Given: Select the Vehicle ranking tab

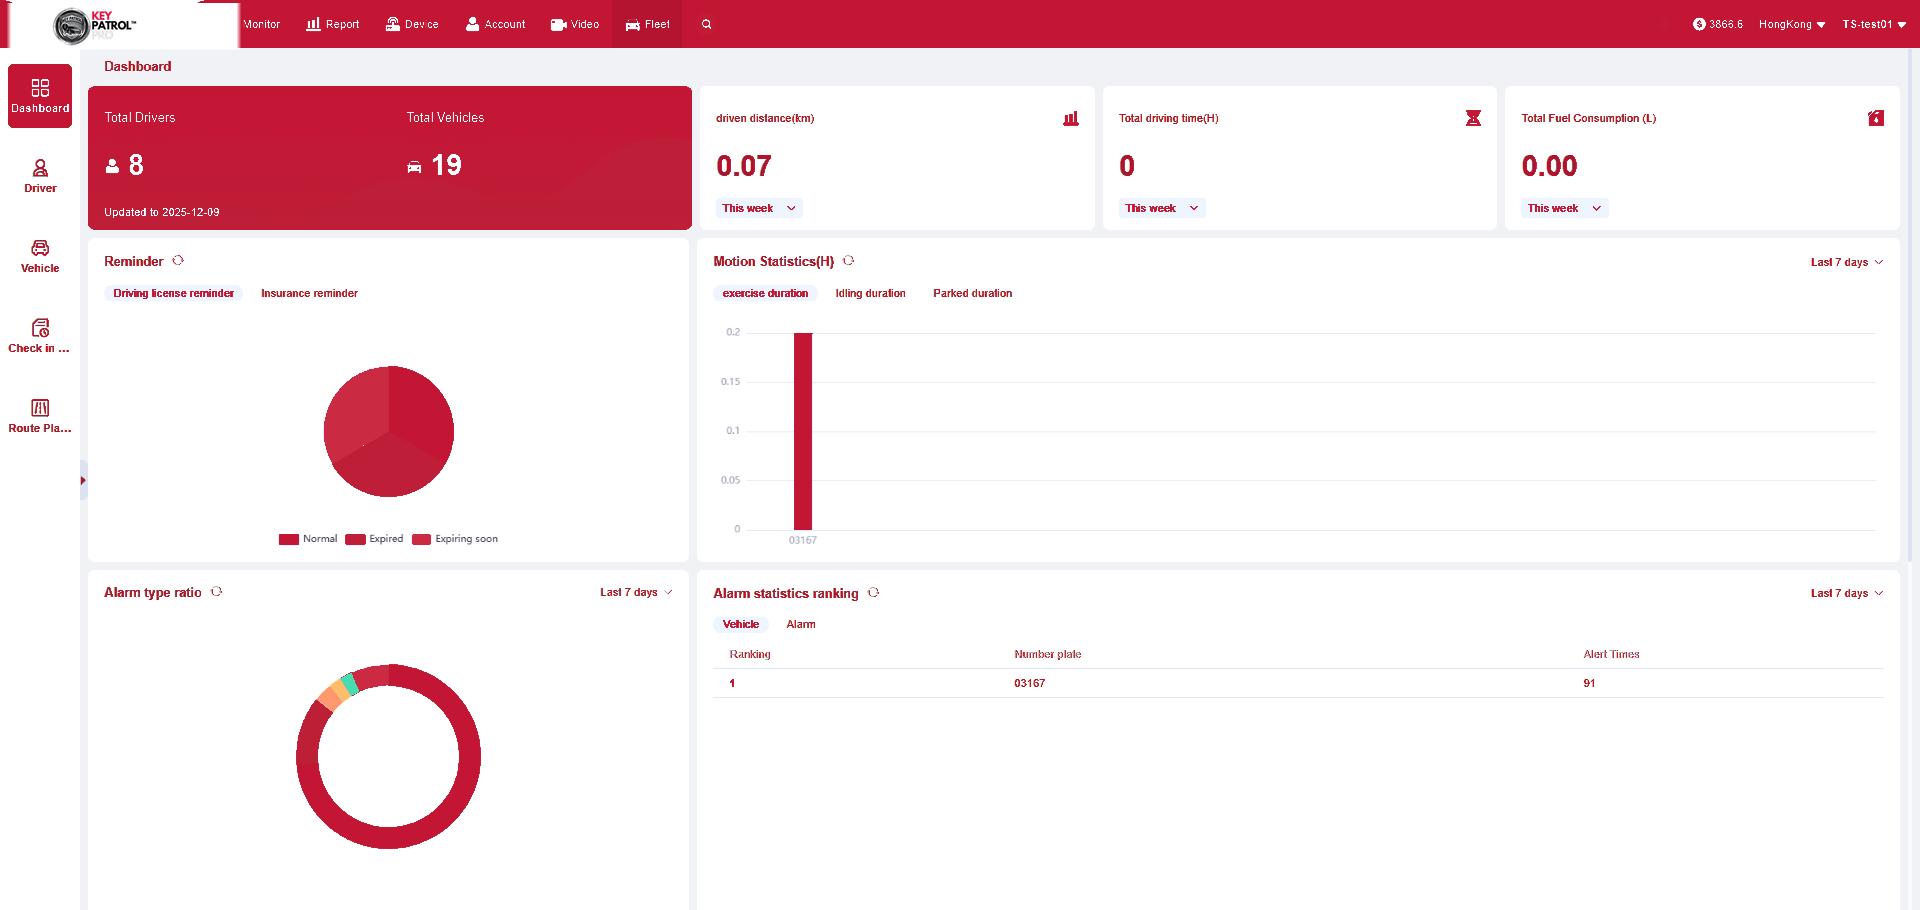Looking at the screenshot, I should [741, 624].
